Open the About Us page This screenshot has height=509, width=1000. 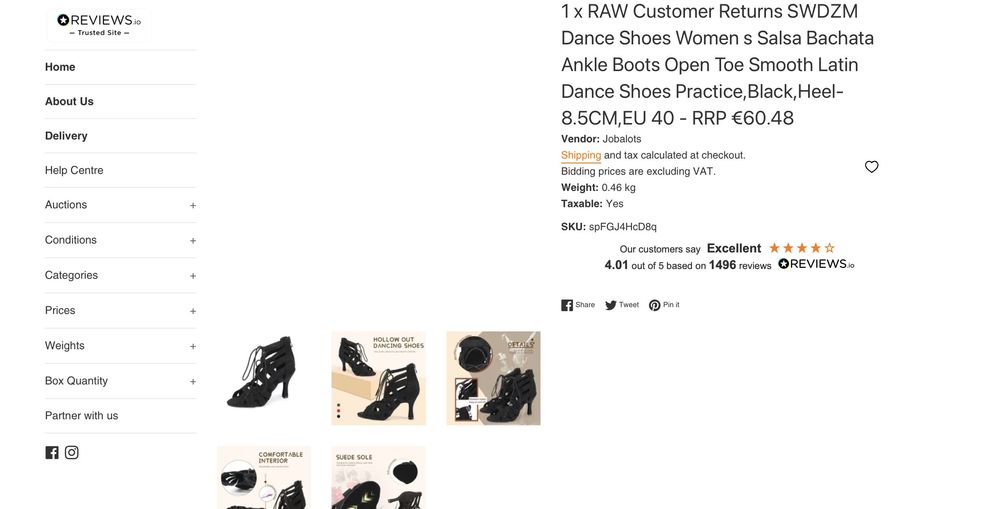point(69,101)
